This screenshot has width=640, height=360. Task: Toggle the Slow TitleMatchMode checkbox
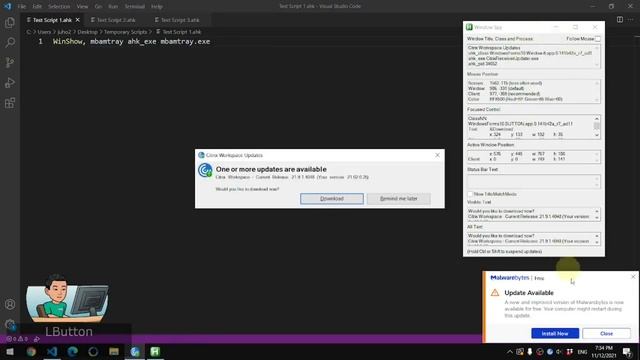click(470, 194)
